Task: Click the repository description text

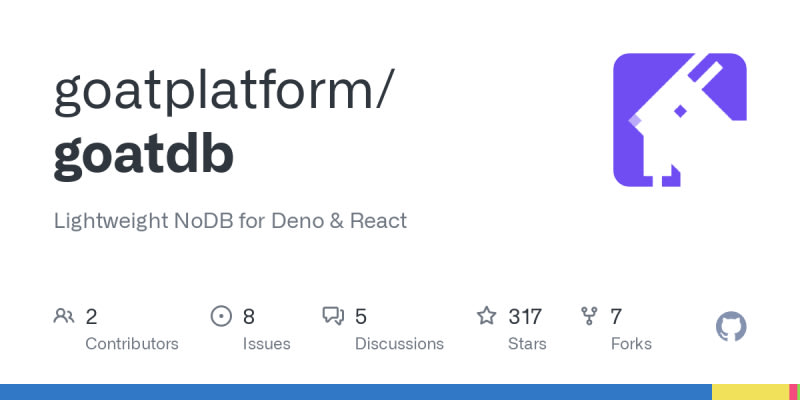Action: [x=230, y=221]
